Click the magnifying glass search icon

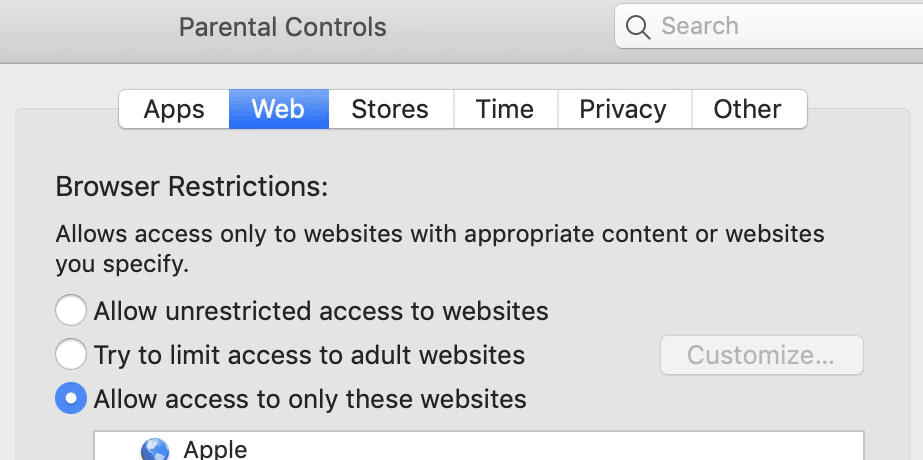tap(638, 27)
